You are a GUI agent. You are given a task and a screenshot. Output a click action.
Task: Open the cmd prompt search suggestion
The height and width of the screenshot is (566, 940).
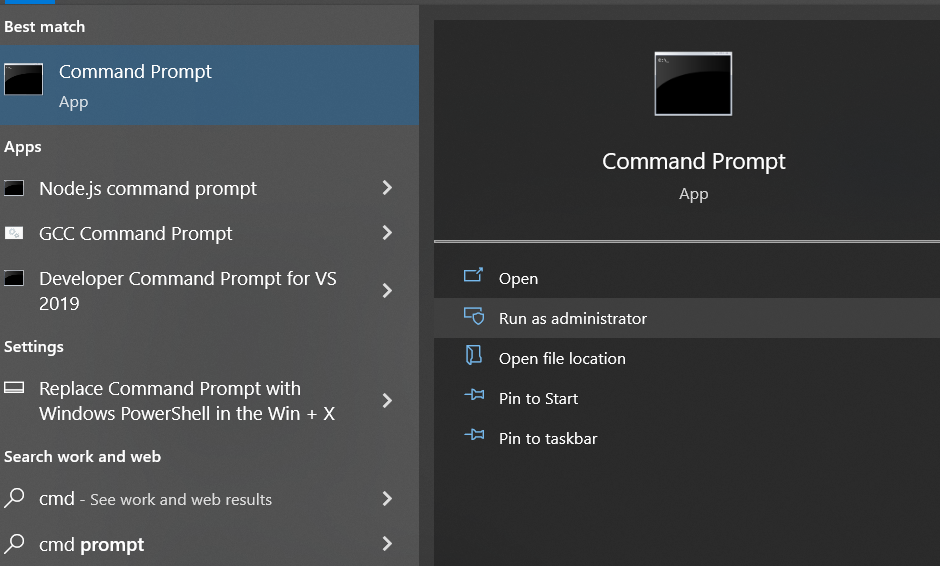[x=92, y=545]
